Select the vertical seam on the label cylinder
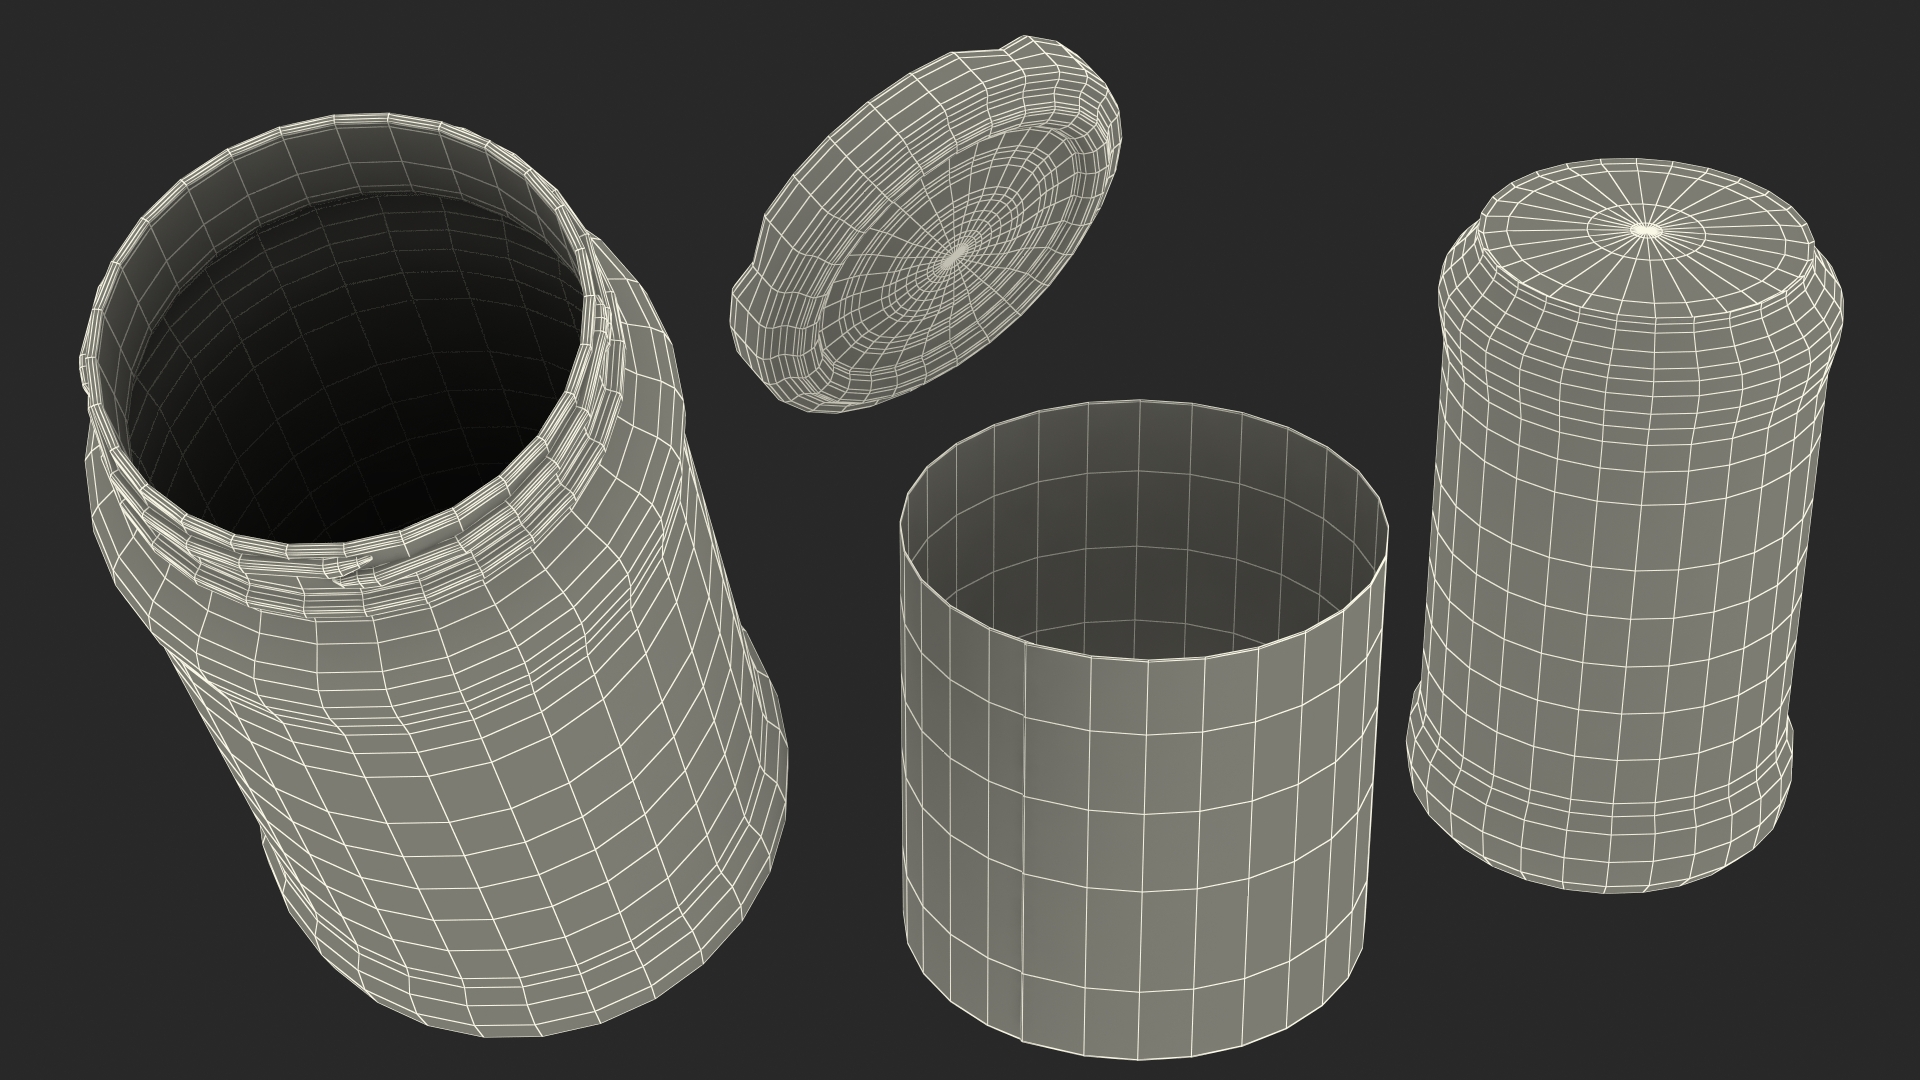Image resolution: width=1920 pixels, height=1080 pixels. (x=1025, y=800)
